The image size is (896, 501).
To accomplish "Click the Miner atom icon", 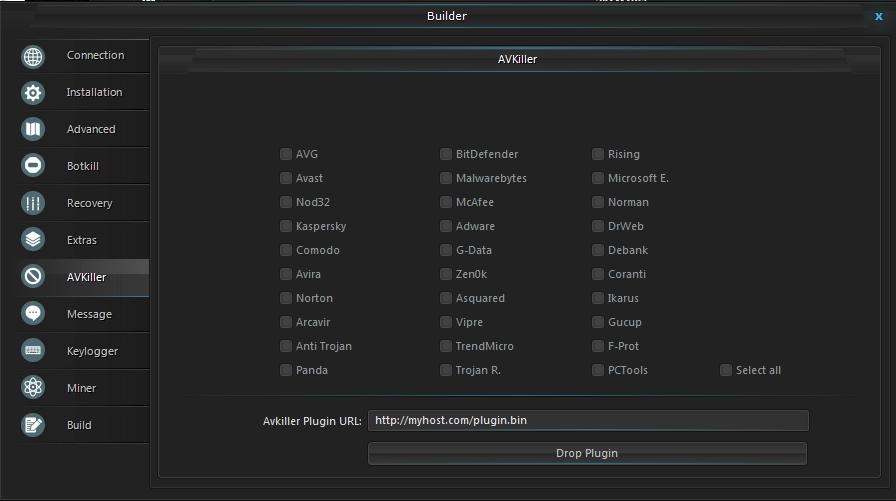I will tap(33, 387).
